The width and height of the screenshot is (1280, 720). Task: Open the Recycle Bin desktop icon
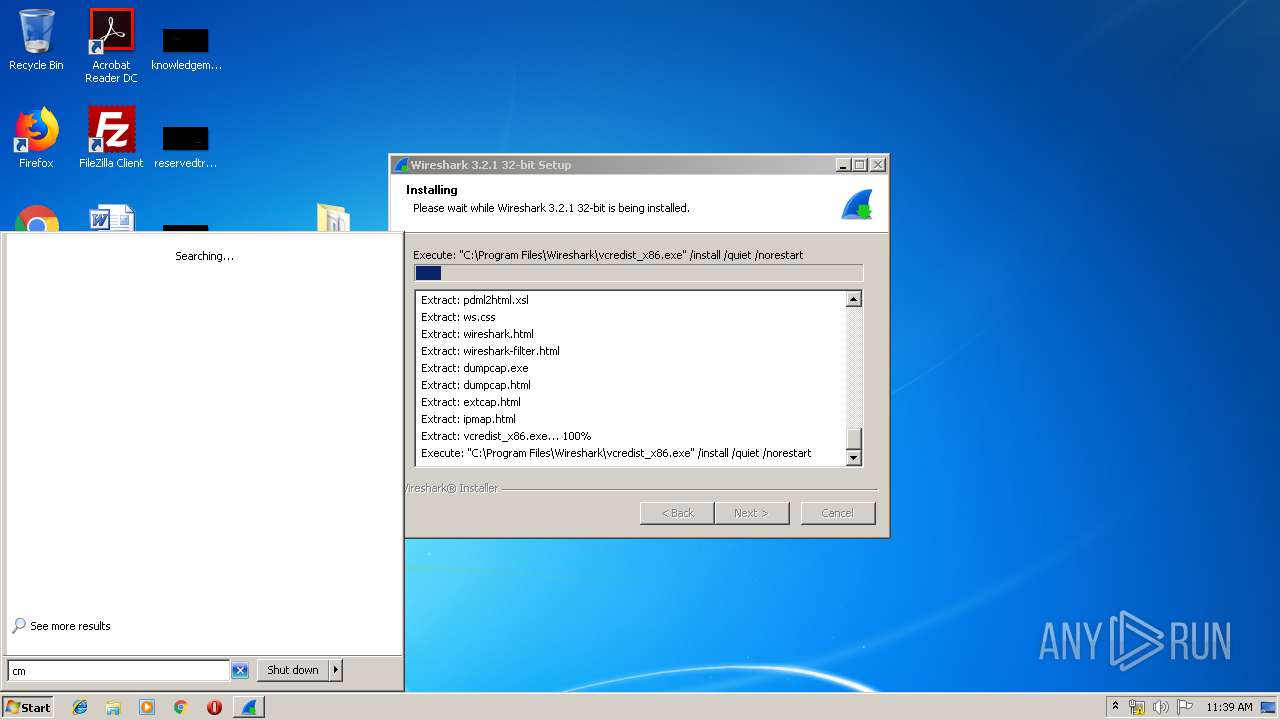36,40
